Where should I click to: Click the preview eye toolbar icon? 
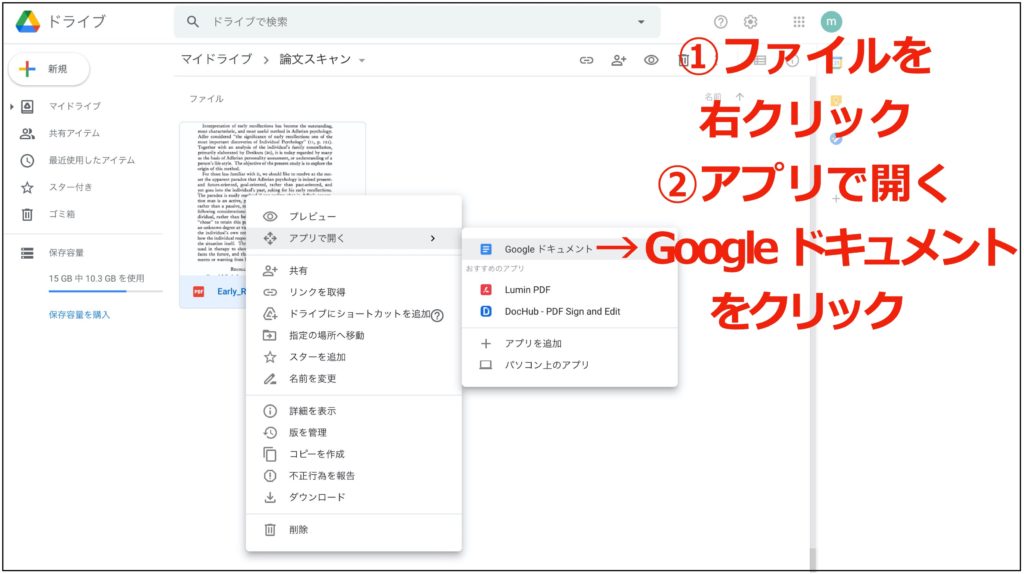point(651,60)
